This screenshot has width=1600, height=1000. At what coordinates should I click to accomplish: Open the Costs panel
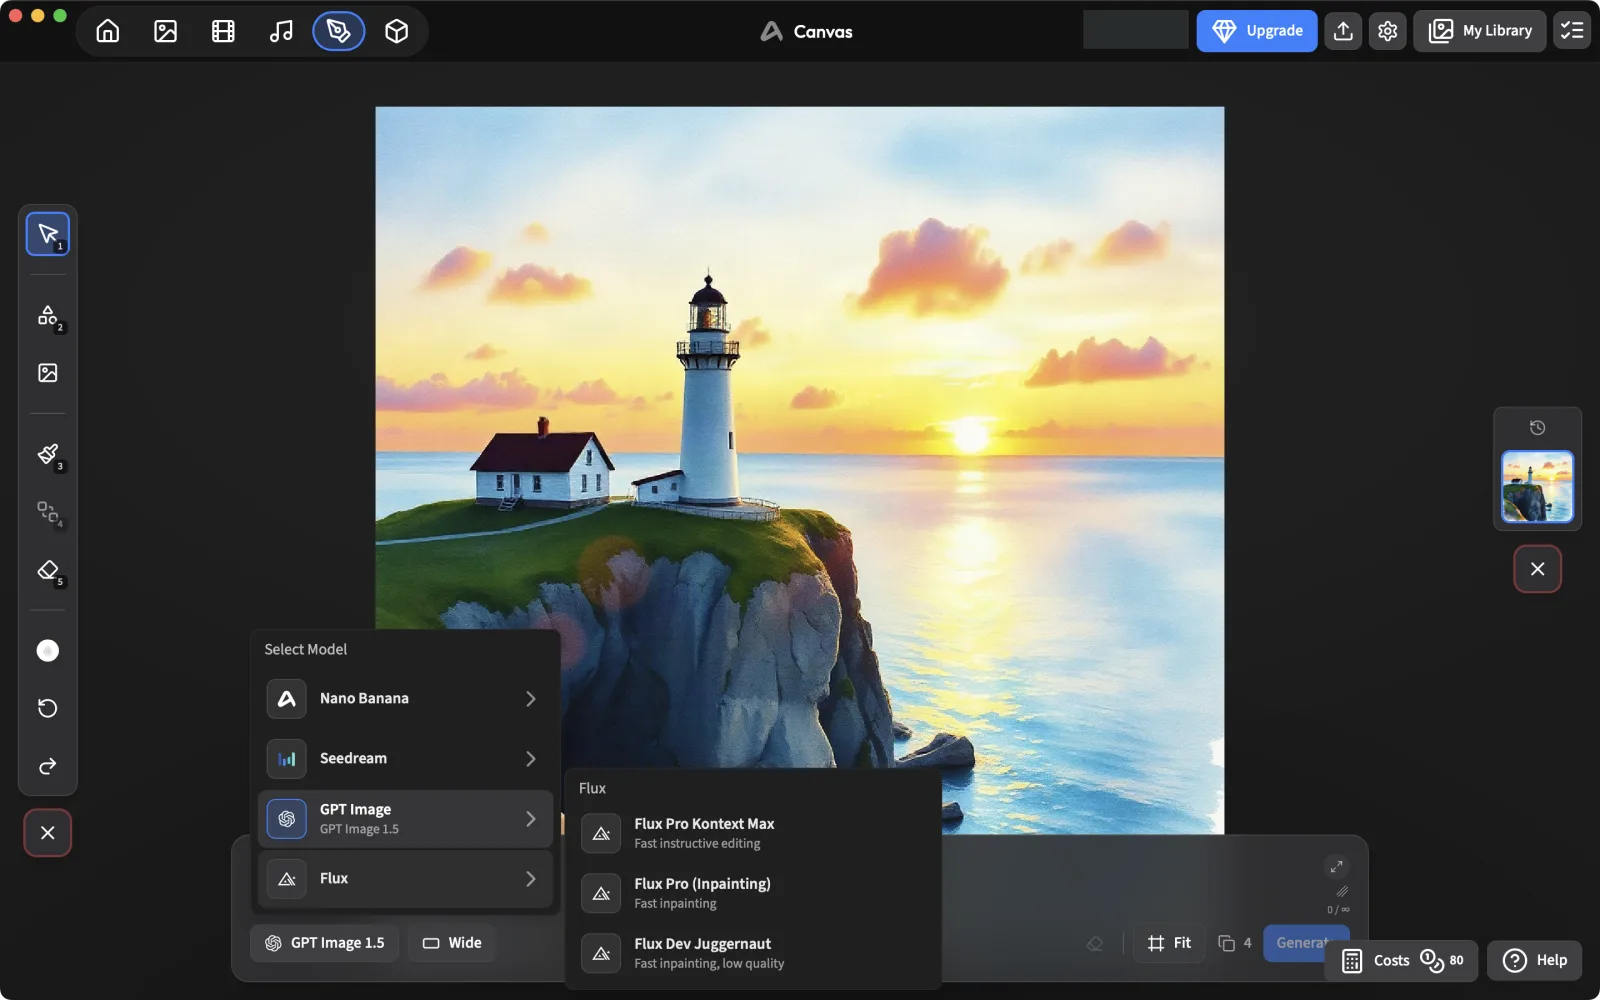point(1401,960)
